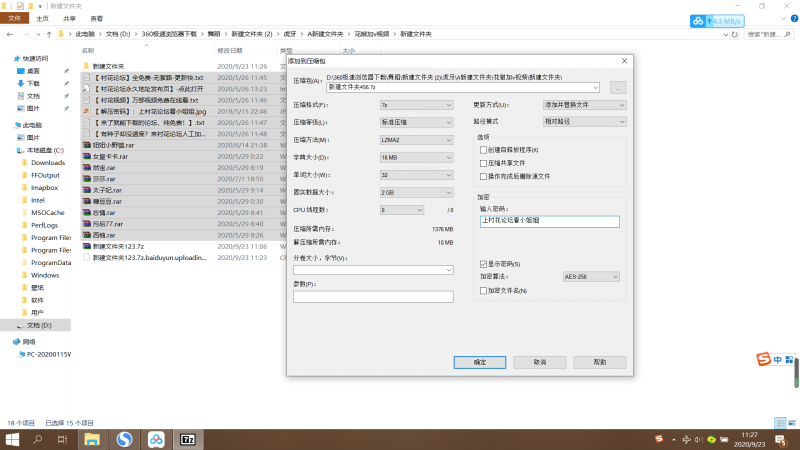Enable 创建自释放程序 checkbox
Image resolution: width=800 pixels, height=450 pixels.
[x=484, y=149]
